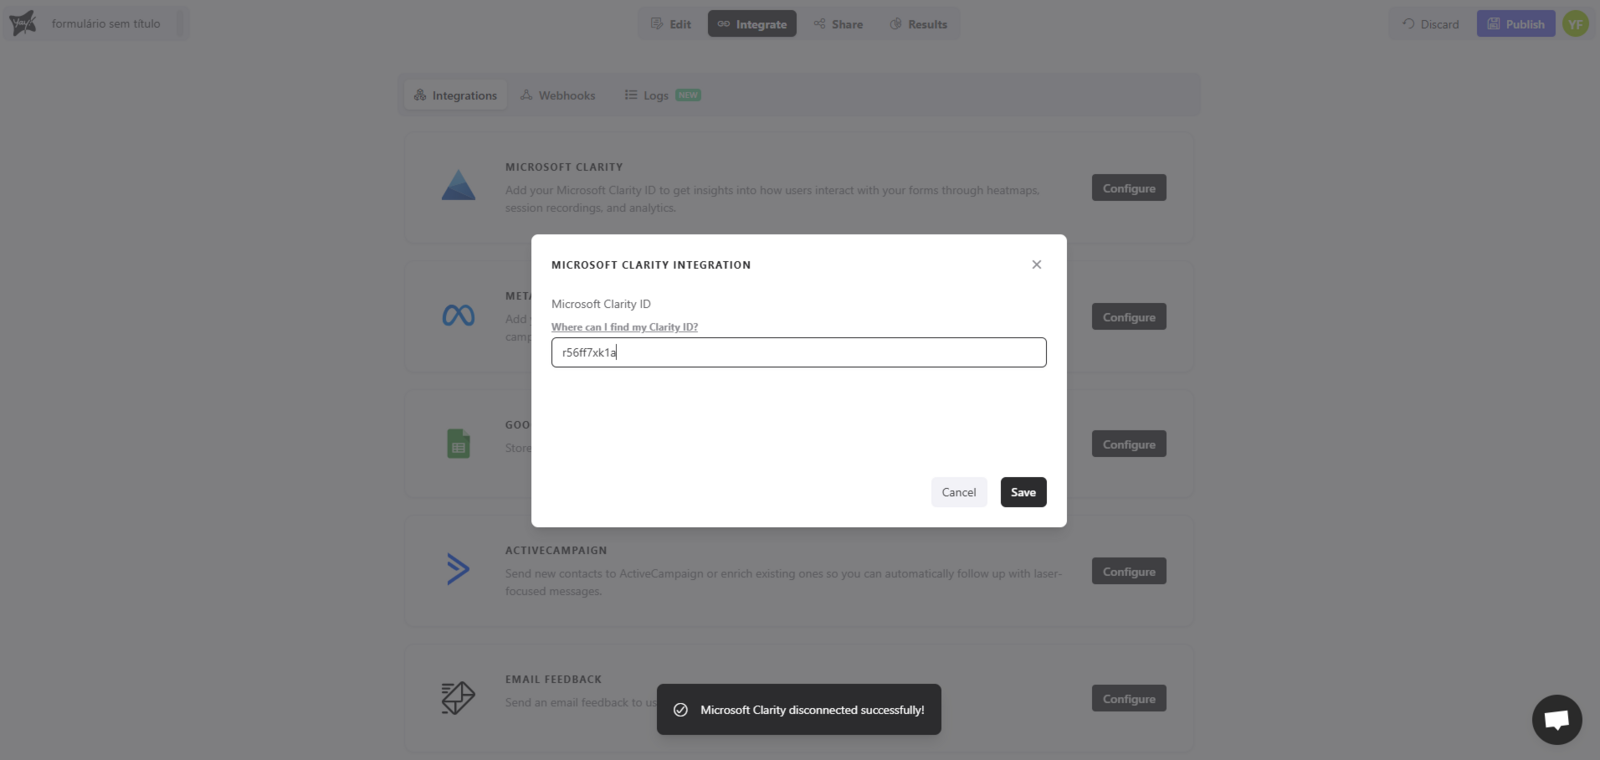Select the Webhooks tab
1600x760 pixels.
coord(558,96)
